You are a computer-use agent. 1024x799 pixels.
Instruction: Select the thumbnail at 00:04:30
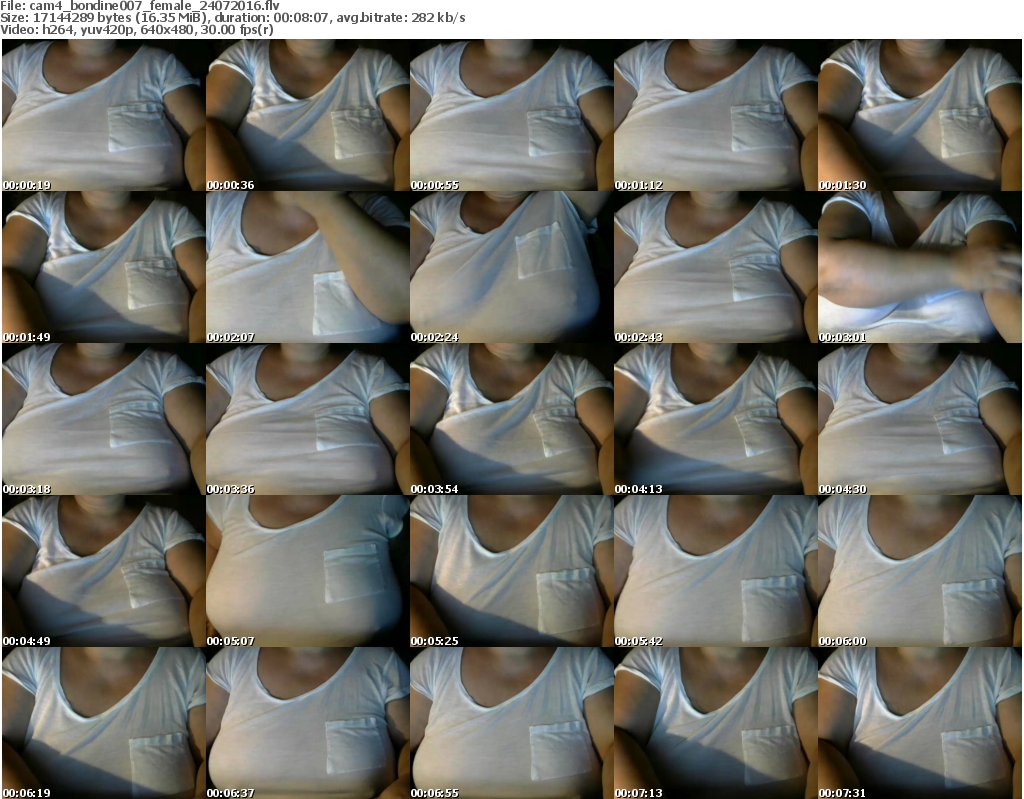920,419
